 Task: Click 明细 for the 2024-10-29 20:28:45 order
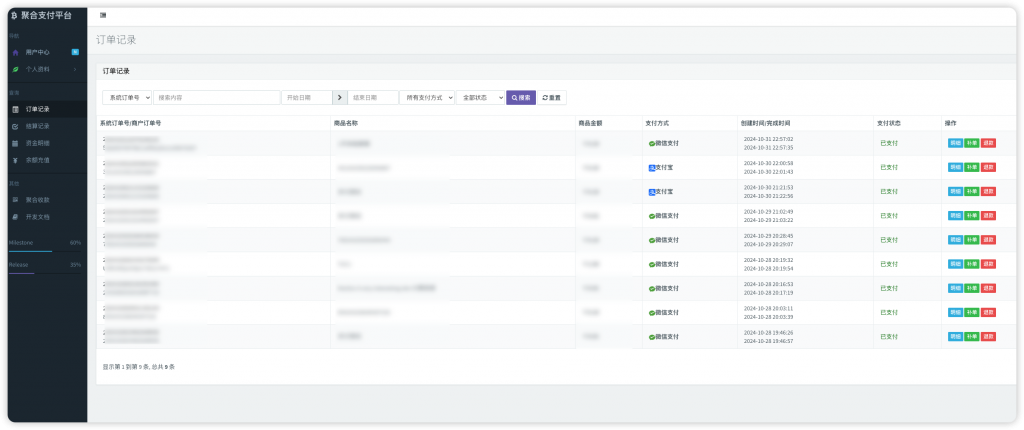[955, 240]
